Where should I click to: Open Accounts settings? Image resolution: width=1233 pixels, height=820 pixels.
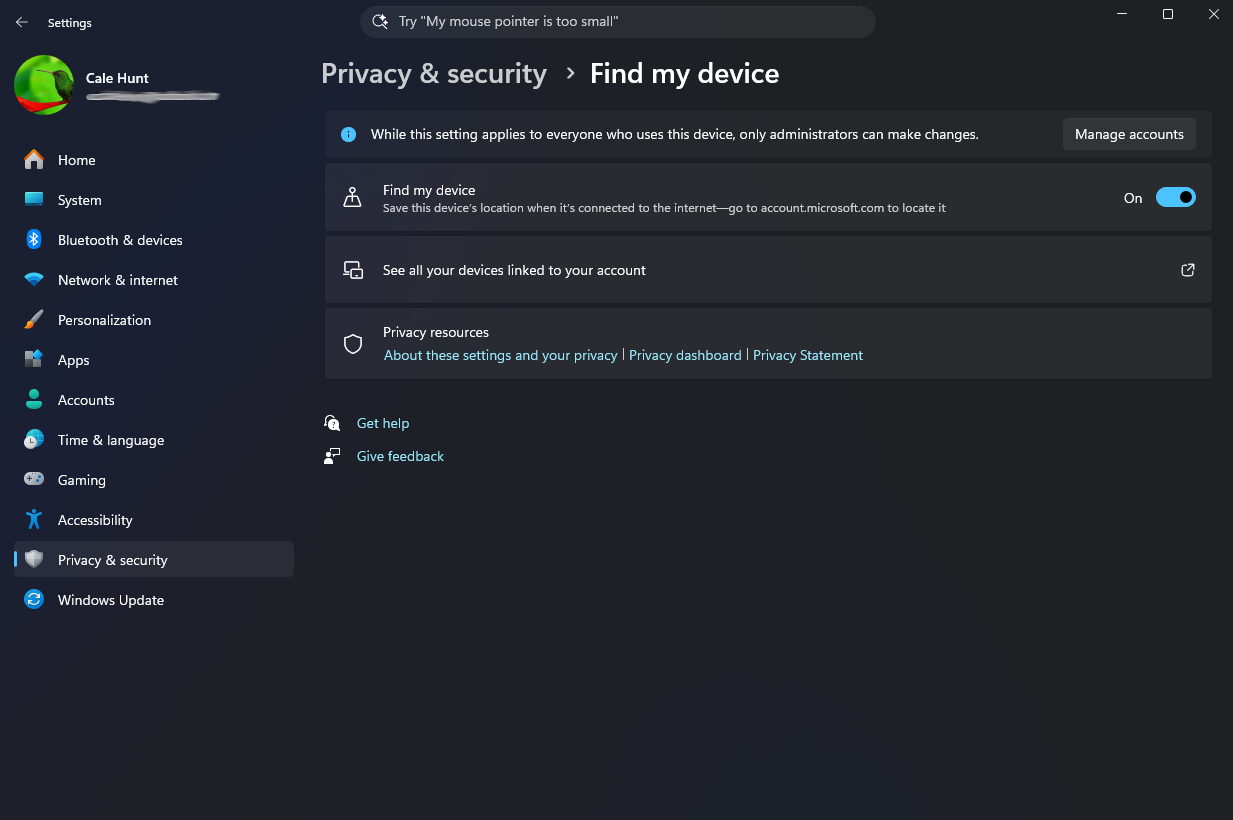point(154,400)
